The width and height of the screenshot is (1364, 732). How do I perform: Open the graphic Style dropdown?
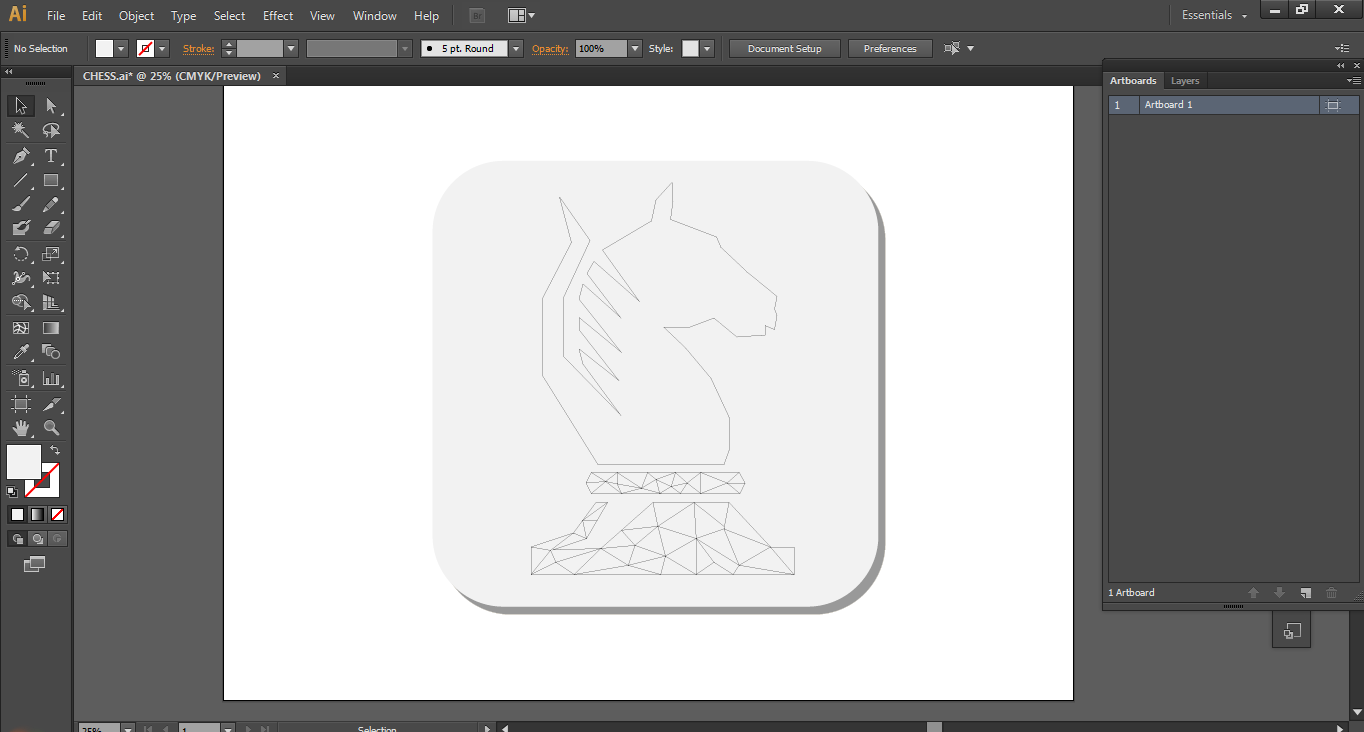[x=707, y=48]
